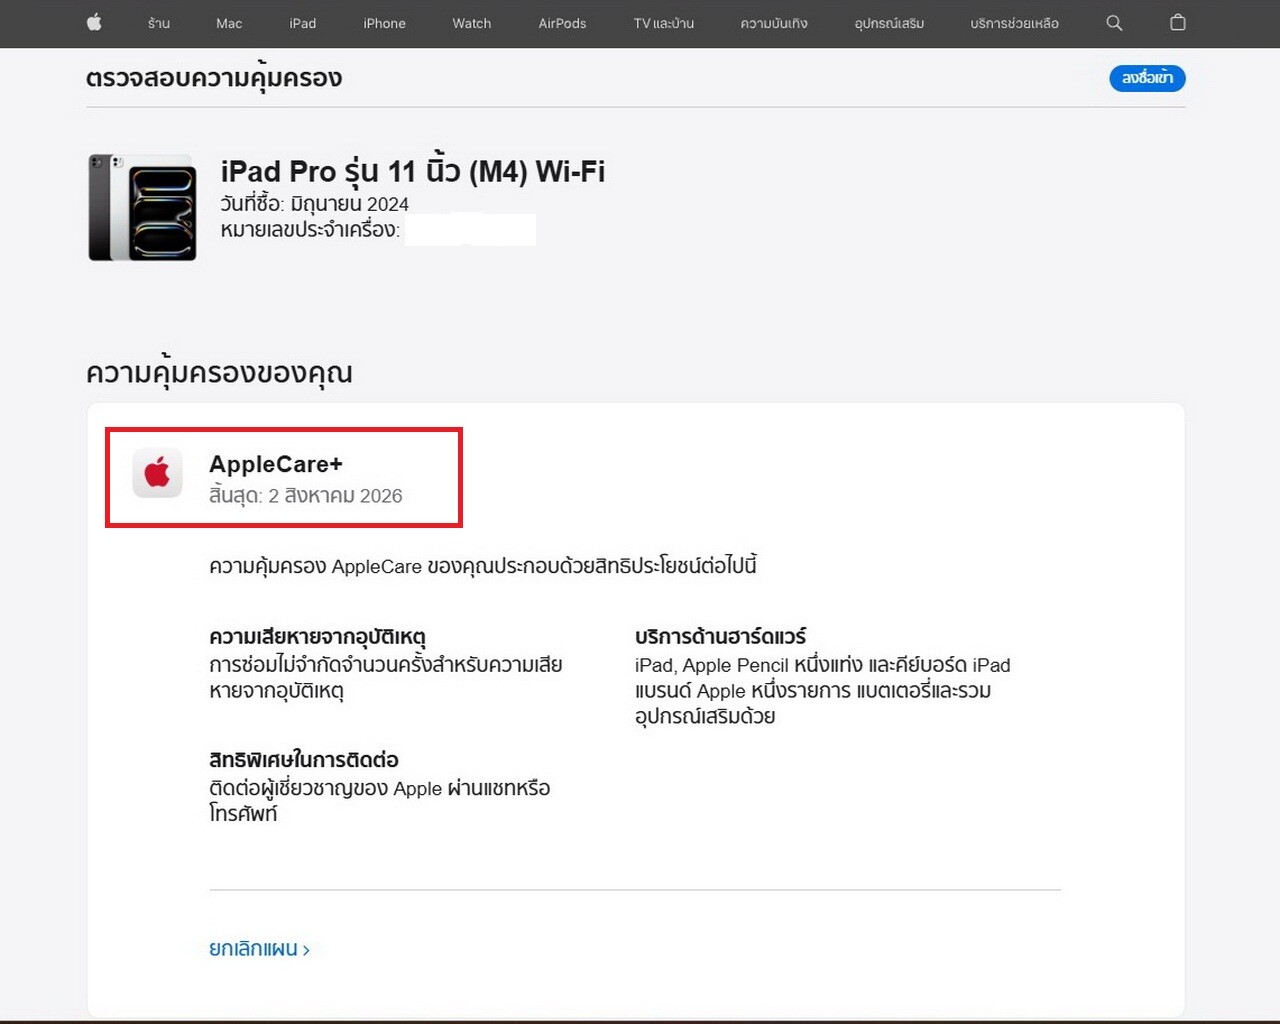This screenshot has width=1280, height=1024.
Task: Open the Mac menu item
Action: pyautogui.click(x=229, y=23)
